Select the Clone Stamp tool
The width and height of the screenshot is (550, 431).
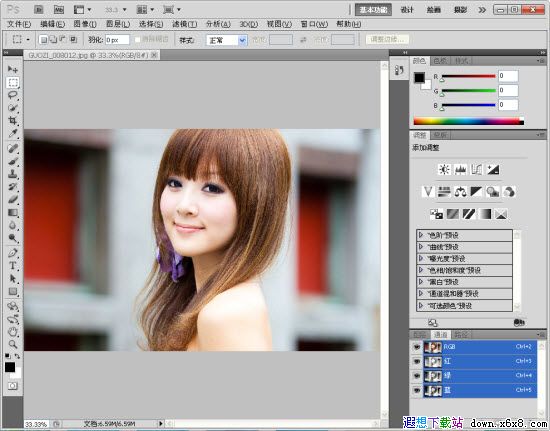click(13, 174)
